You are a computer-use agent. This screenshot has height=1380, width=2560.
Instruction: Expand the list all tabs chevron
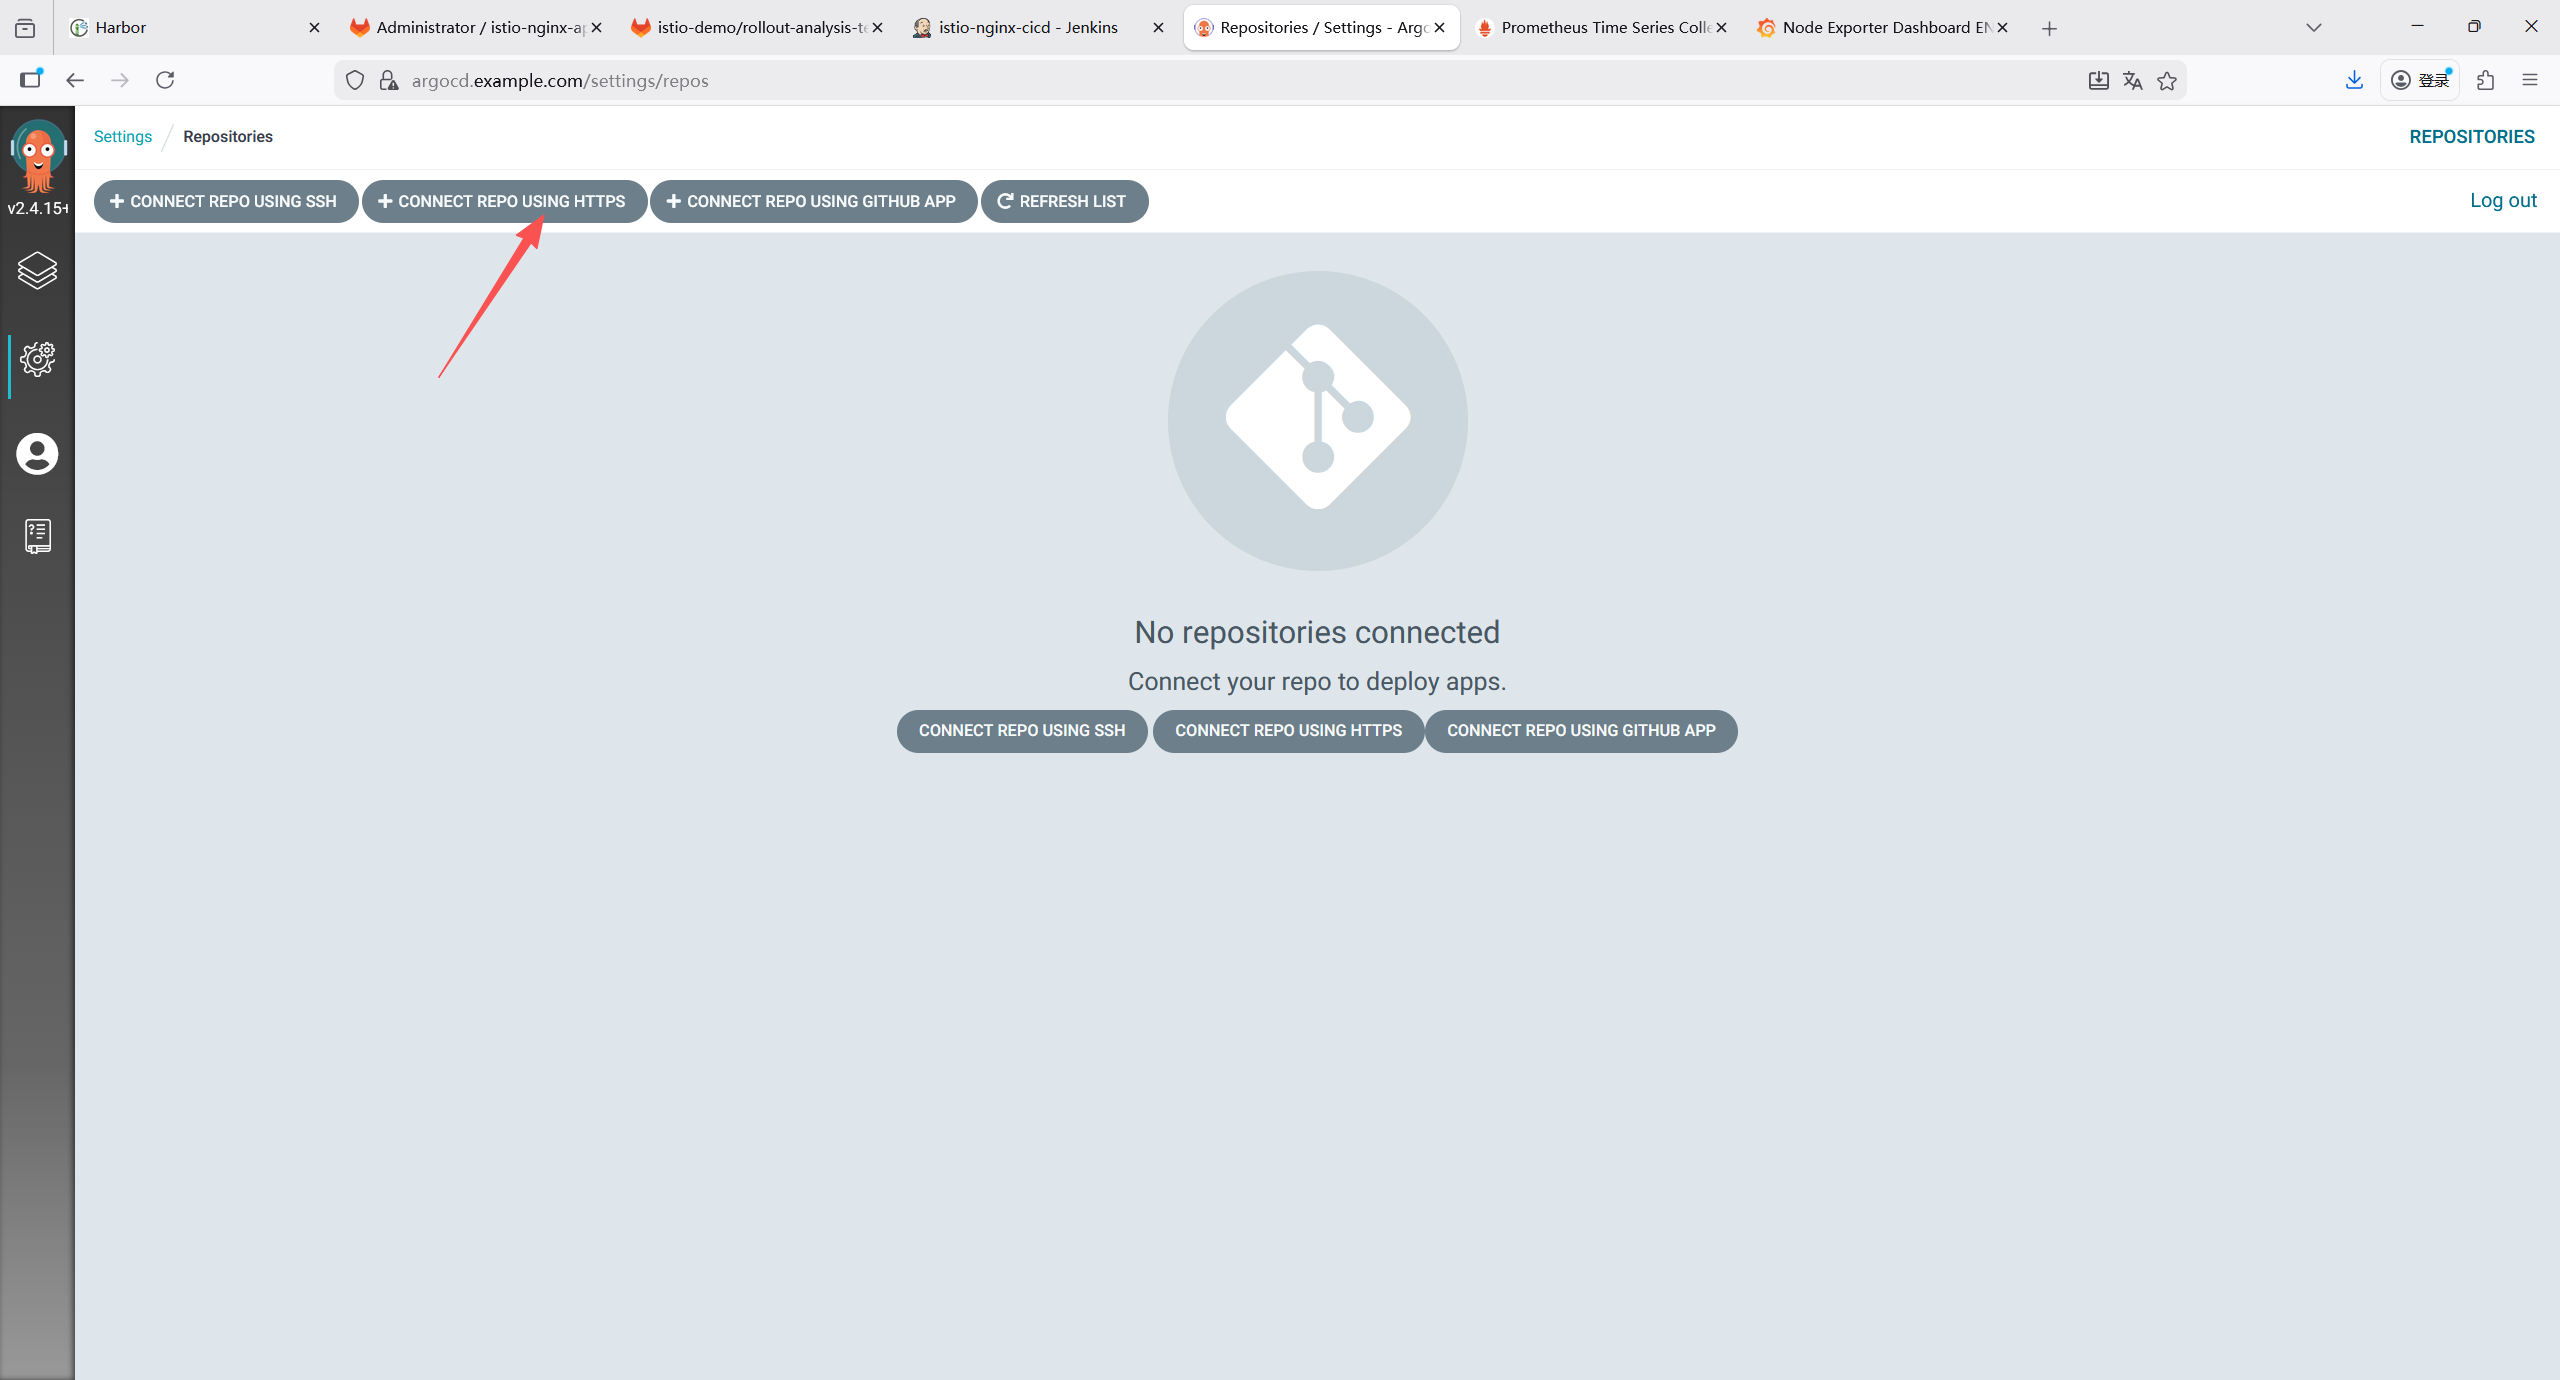(x=2313, y=28)
